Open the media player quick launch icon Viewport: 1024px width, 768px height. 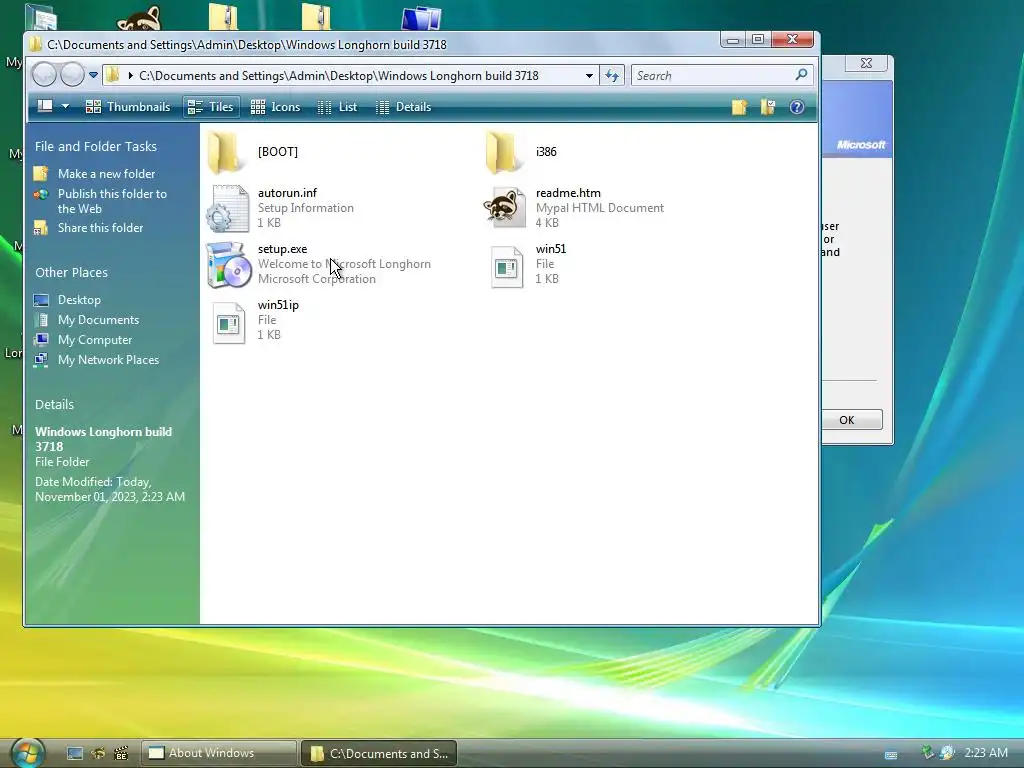121,754
